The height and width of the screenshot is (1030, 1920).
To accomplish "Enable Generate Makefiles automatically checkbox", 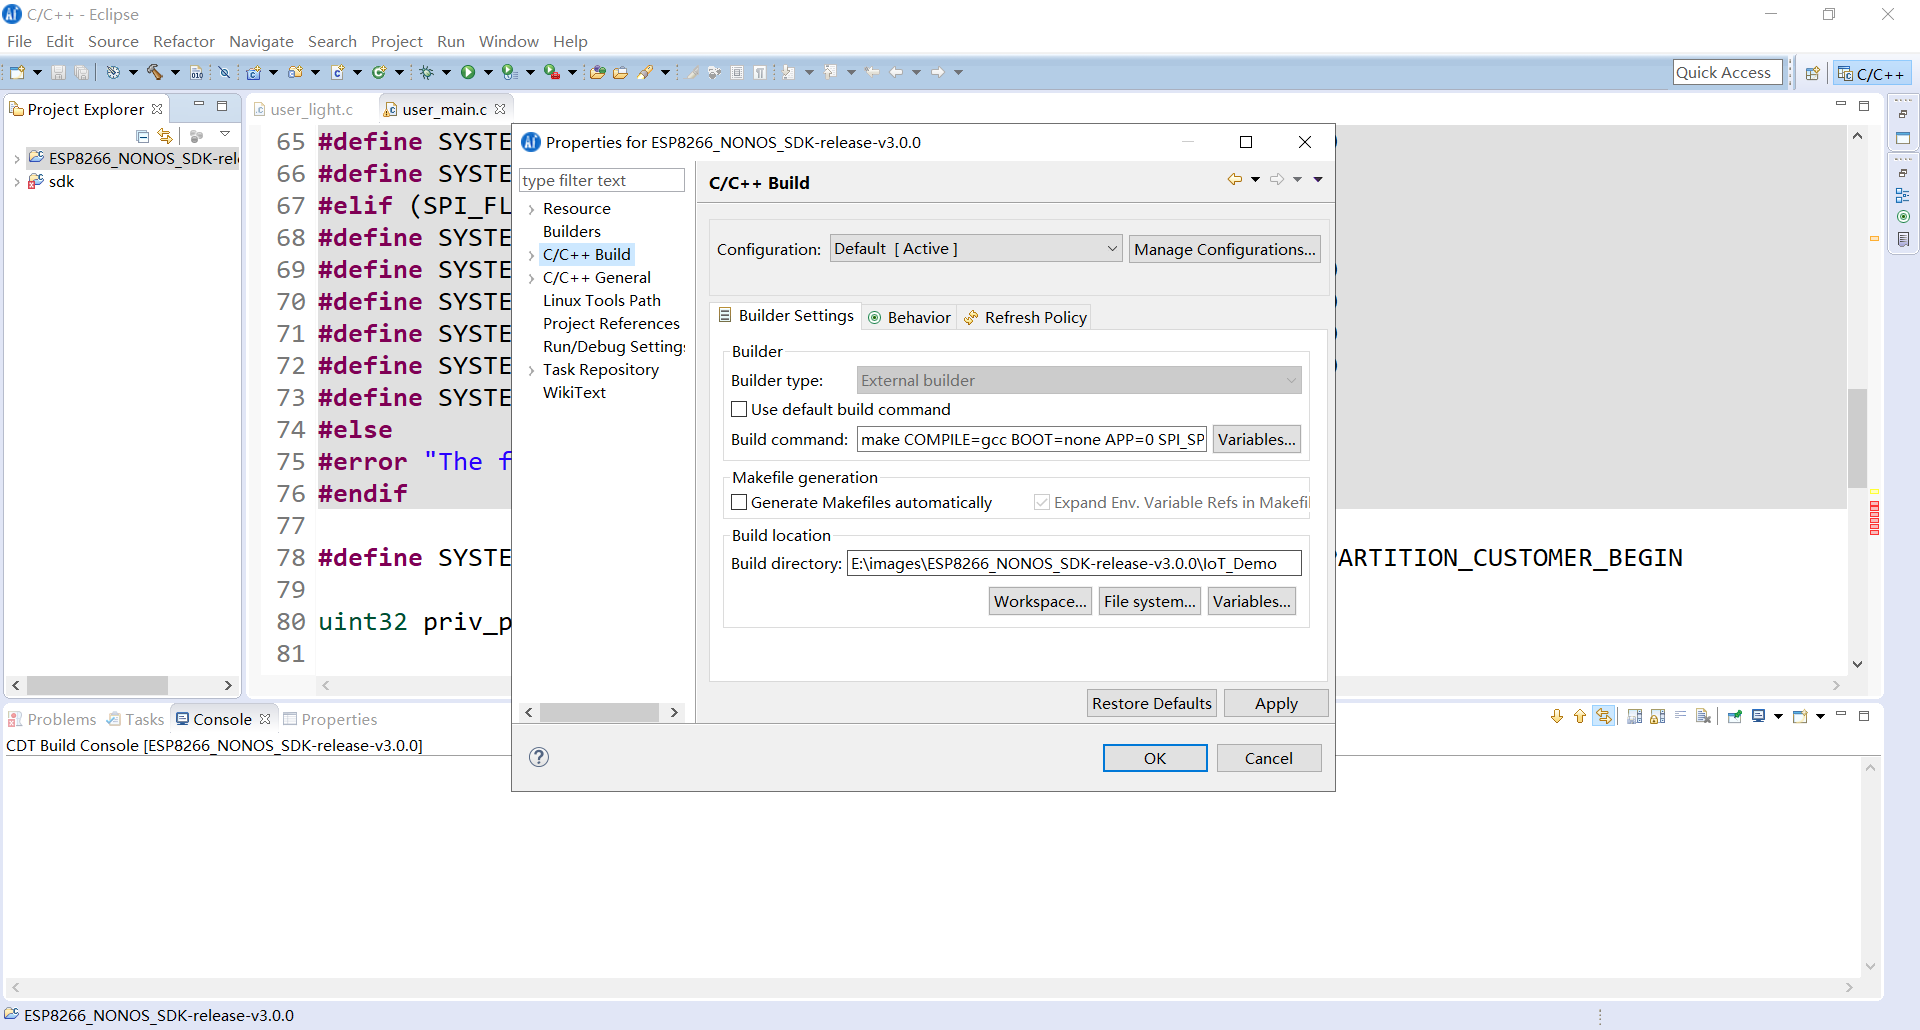I will click(739, 502).
